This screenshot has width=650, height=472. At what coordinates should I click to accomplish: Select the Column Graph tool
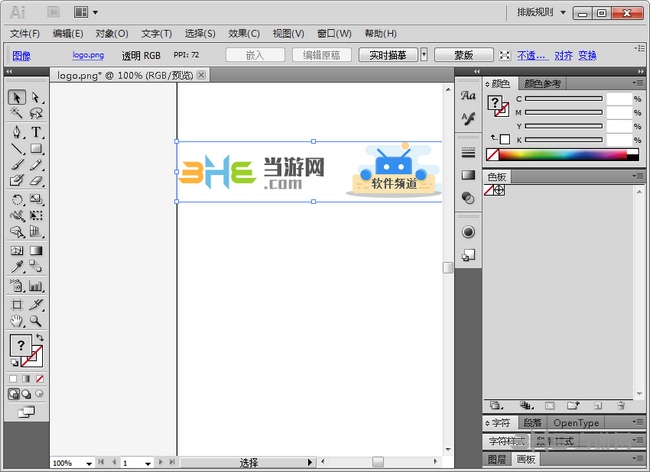36,286
